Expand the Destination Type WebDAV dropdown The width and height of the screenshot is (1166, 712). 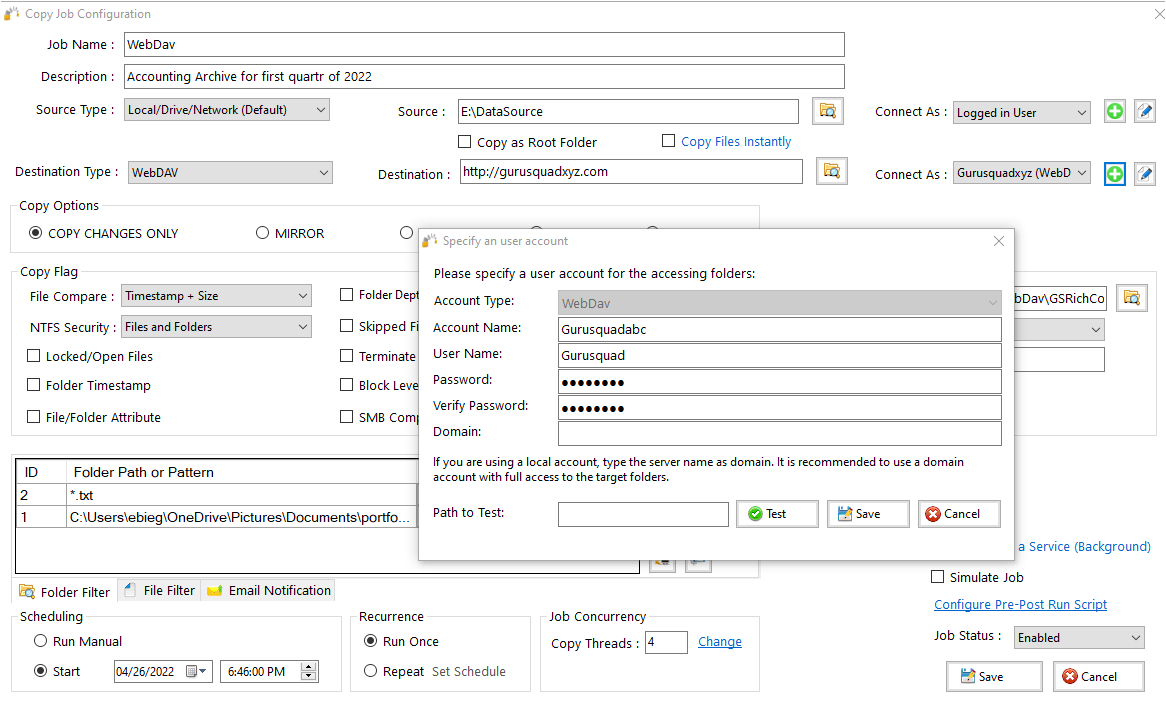click(230, 173)
